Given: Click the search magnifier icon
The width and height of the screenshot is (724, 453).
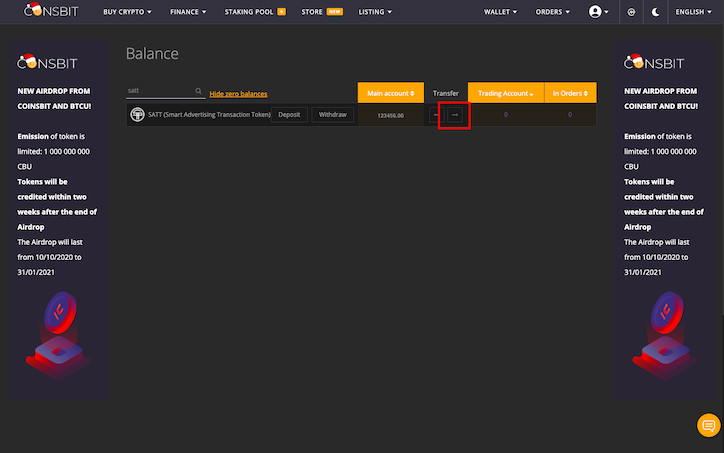Looking at the screenshot, I should pos(199,91).
